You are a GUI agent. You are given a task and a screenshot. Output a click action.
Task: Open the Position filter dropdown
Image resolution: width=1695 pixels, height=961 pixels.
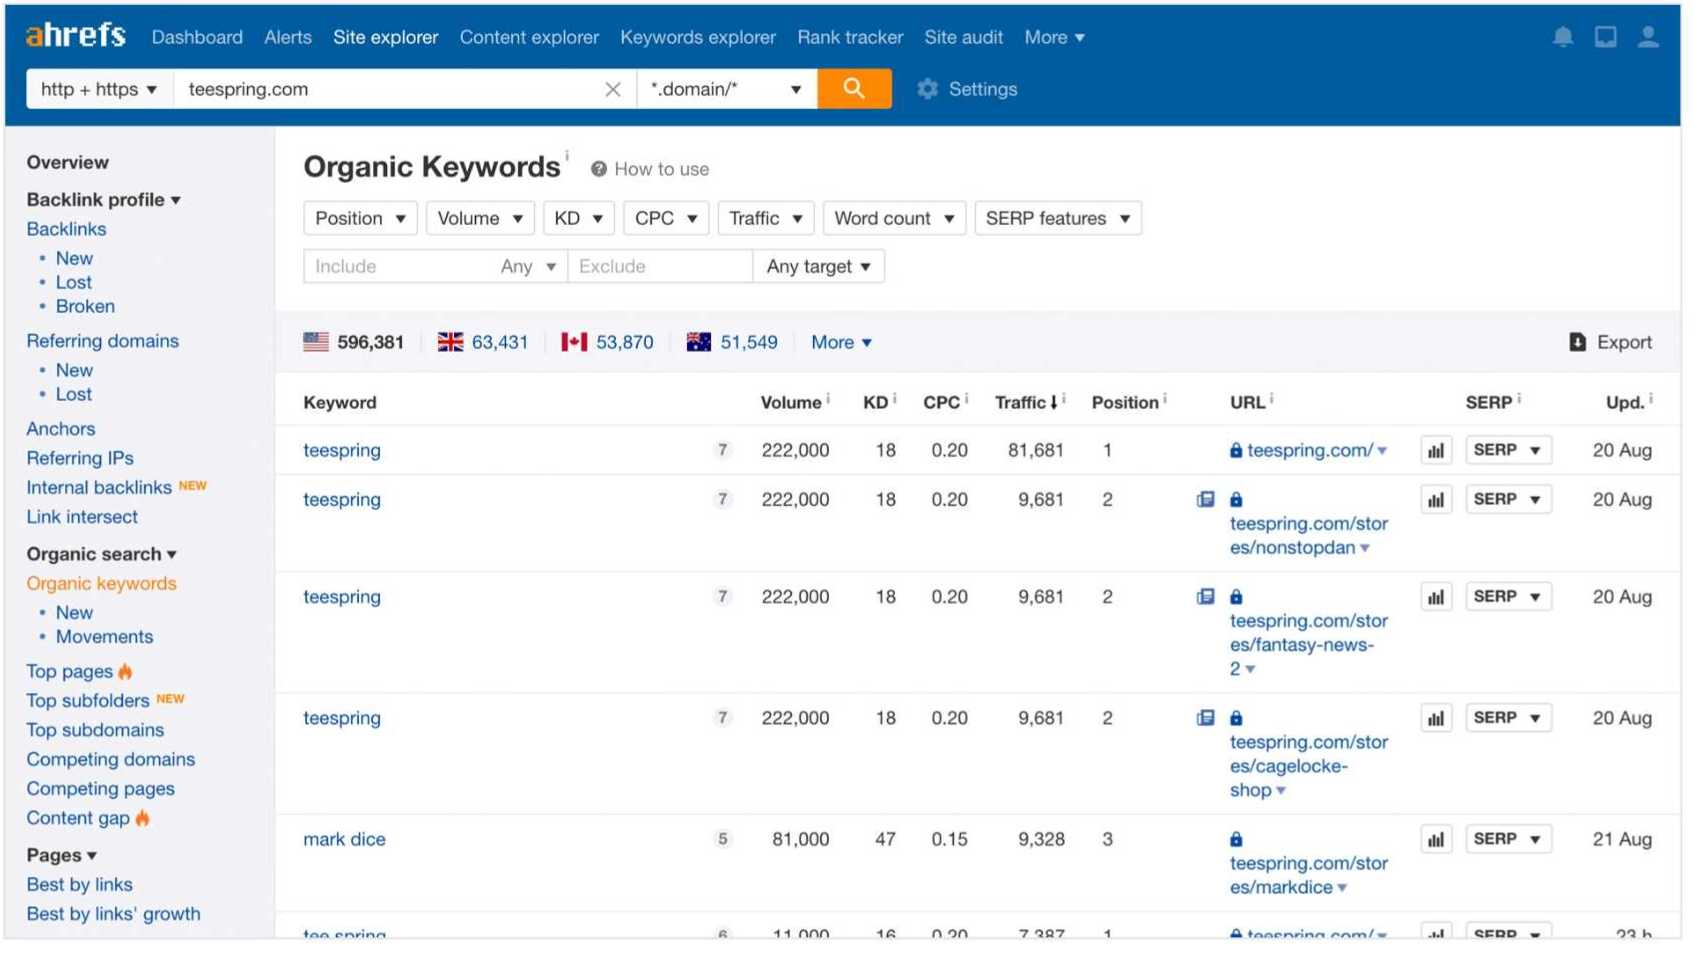362,220
